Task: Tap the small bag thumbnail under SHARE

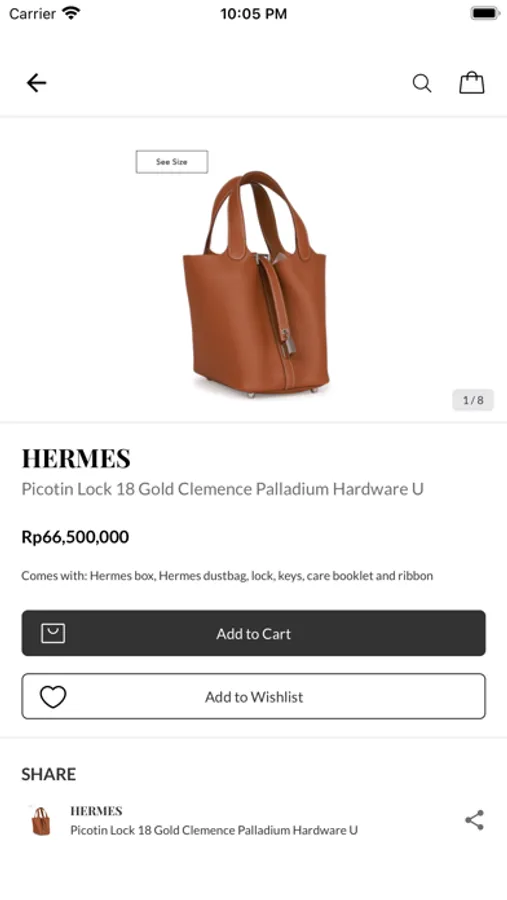Action: [41, 821]
